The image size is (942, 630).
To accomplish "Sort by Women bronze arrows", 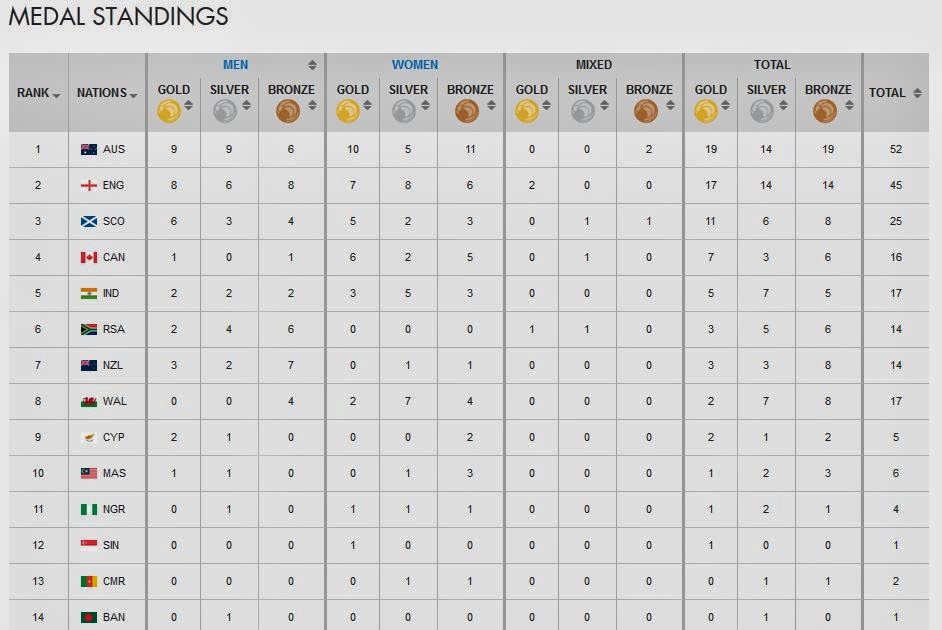I will (491, 106).
